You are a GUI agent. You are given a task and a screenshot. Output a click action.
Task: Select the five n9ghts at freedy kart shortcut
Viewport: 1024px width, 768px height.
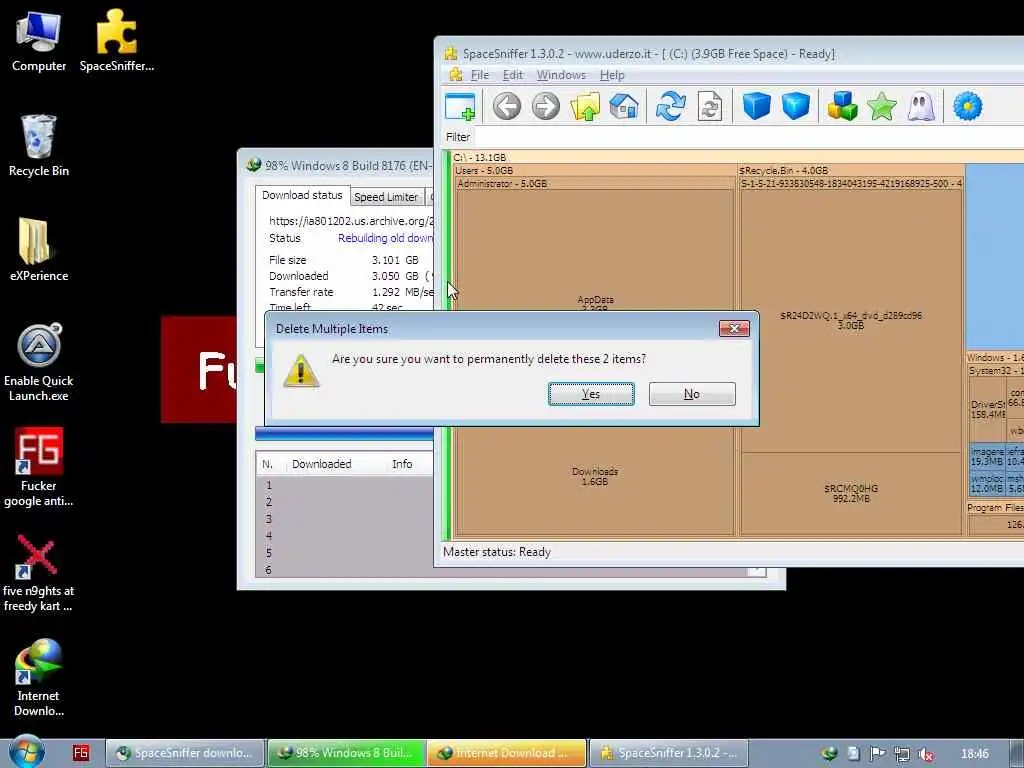[39, 573]
